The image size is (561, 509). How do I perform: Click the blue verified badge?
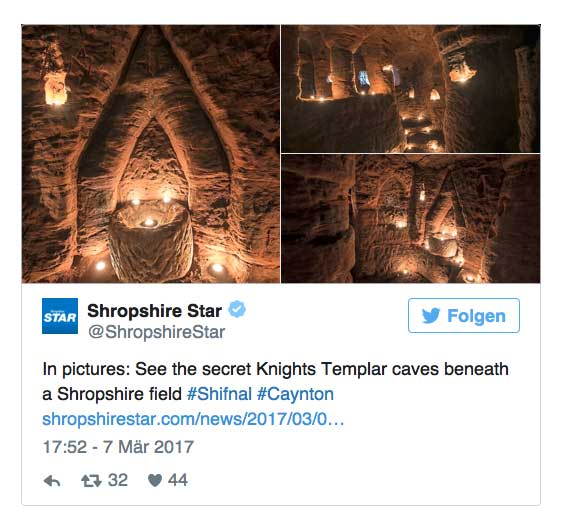click(237, 309)
